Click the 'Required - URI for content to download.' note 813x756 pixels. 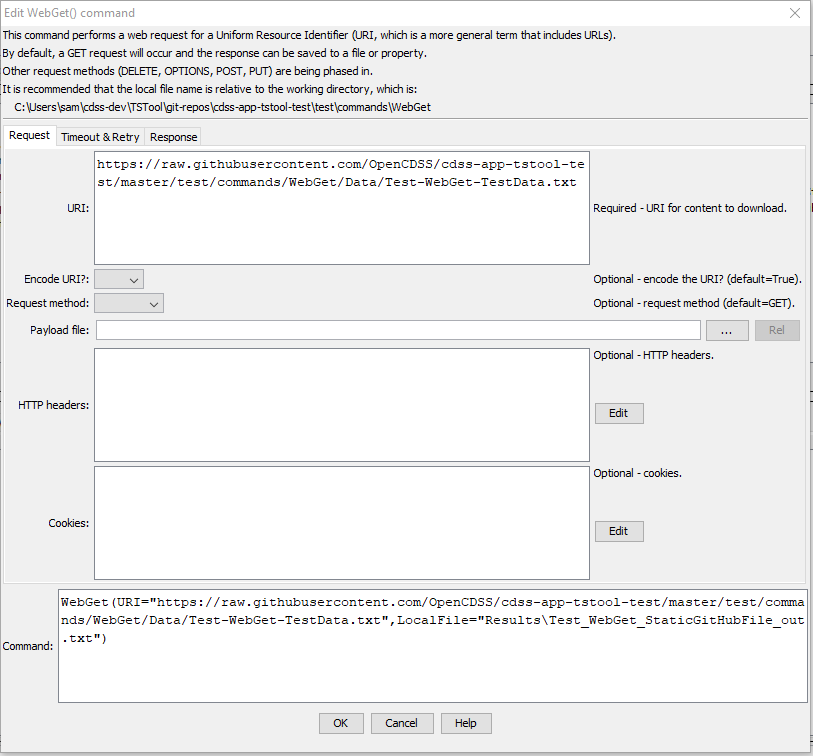[690, 208]
